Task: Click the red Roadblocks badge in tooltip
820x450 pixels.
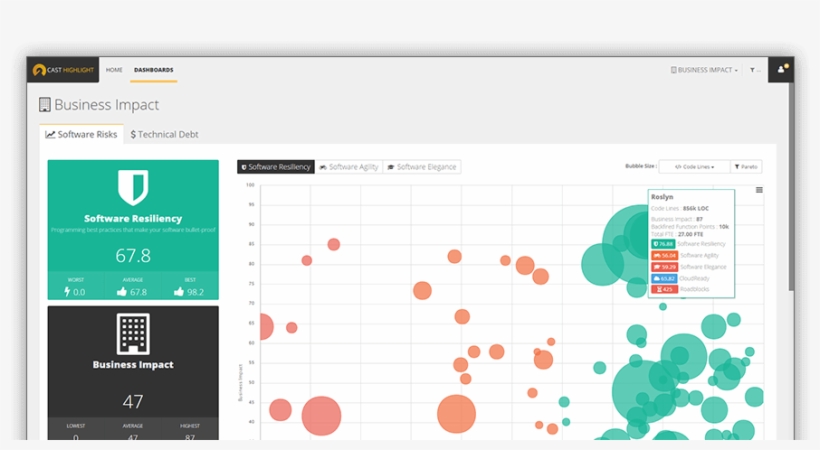Action: coord(664,290)
